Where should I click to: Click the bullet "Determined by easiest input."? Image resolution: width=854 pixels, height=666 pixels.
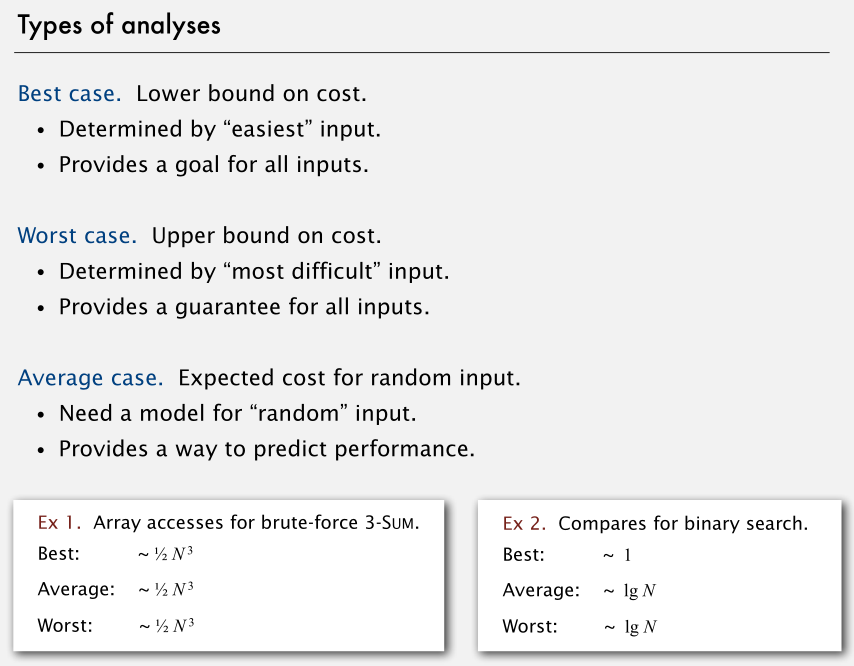(x=220, y=130)
